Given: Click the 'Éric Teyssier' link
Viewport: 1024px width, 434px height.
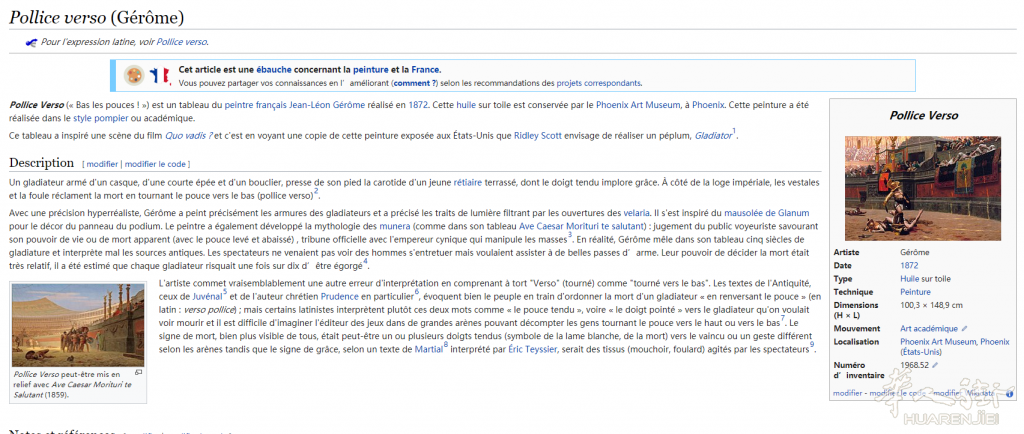Looking at the screenshot, I should click(539, 348).
